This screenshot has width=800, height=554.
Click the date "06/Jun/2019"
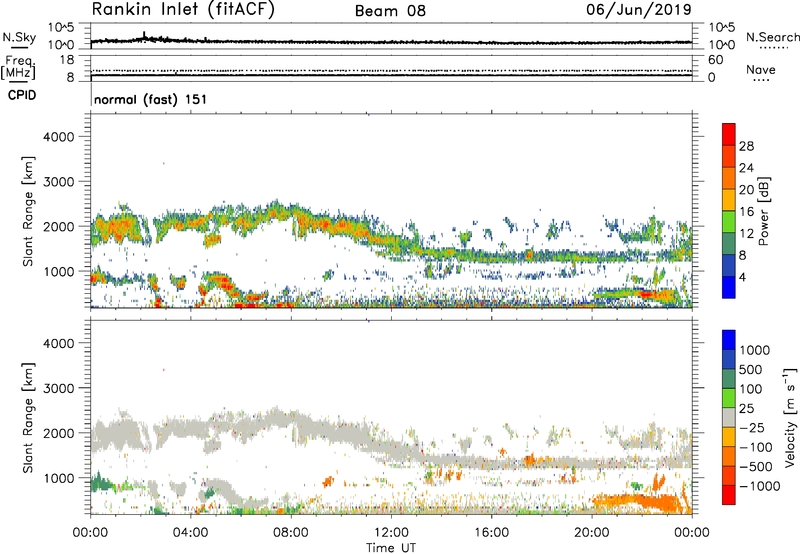click(x=639, y=10)
